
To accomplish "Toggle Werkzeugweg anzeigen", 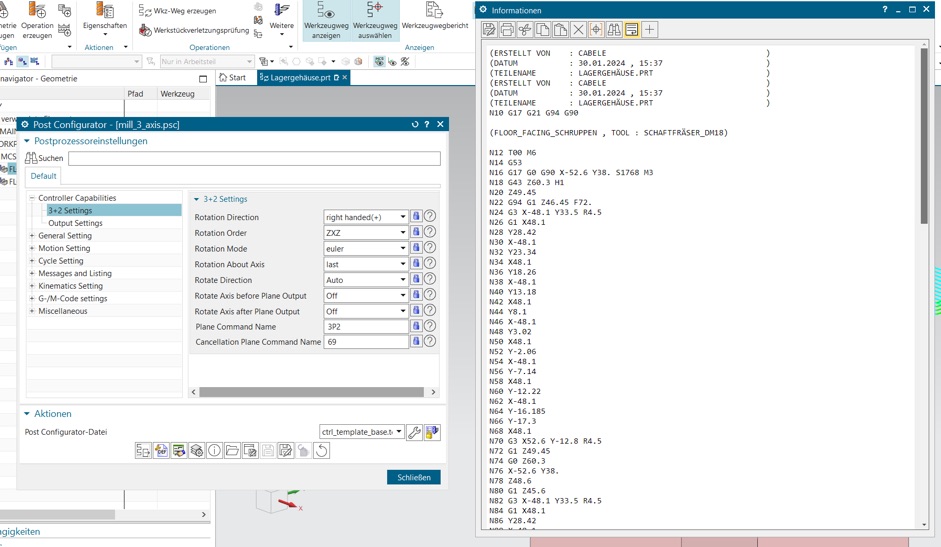I will pyautogui.click(x=326, y=20).
